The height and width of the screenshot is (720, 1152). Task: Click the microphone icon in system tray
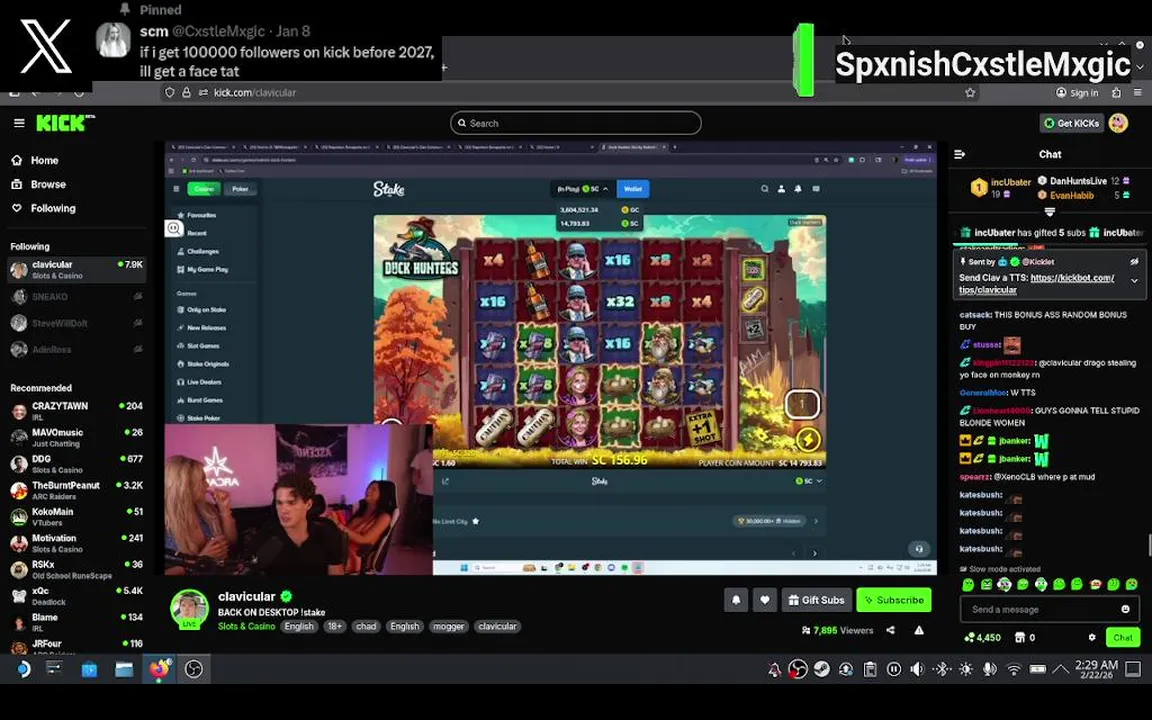click(990, 669)
